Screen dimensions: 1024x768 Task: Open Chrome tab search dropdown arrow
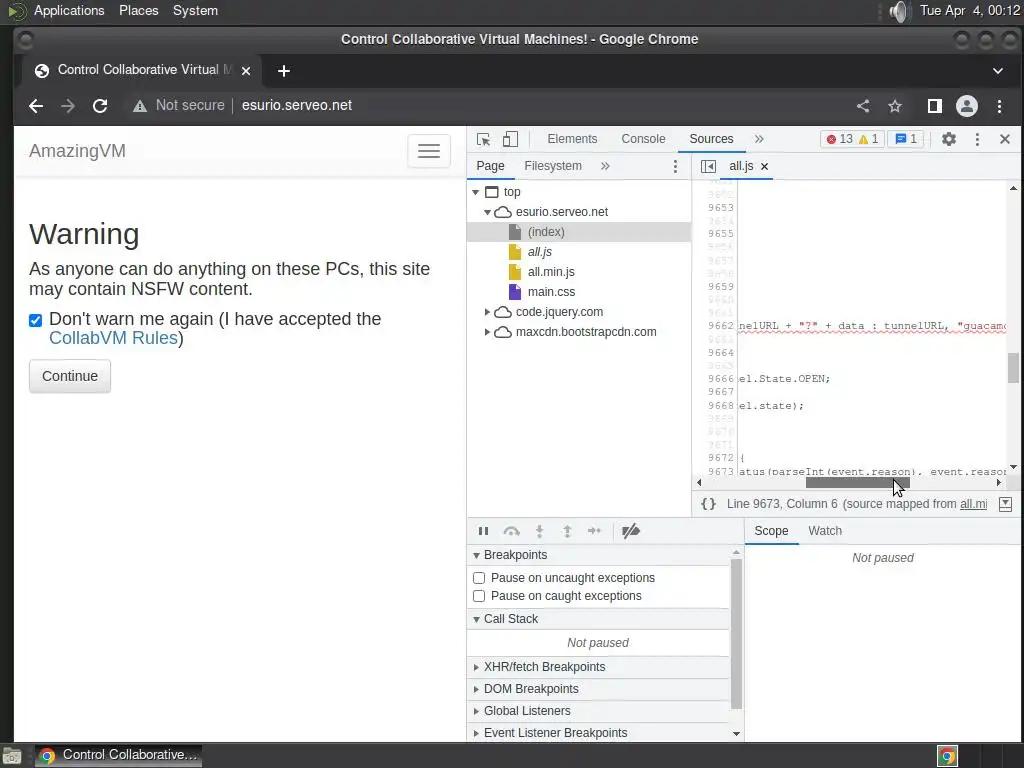(998, 71)
